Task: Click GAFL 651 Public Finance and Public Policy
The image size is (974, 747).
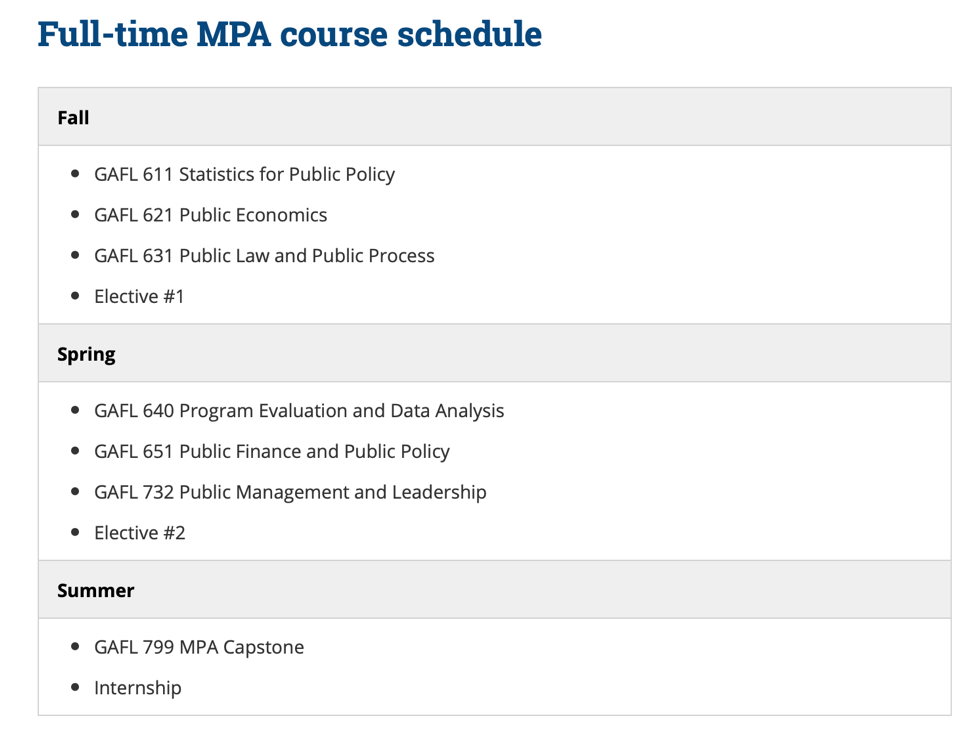Action: [x=271, y=451]
